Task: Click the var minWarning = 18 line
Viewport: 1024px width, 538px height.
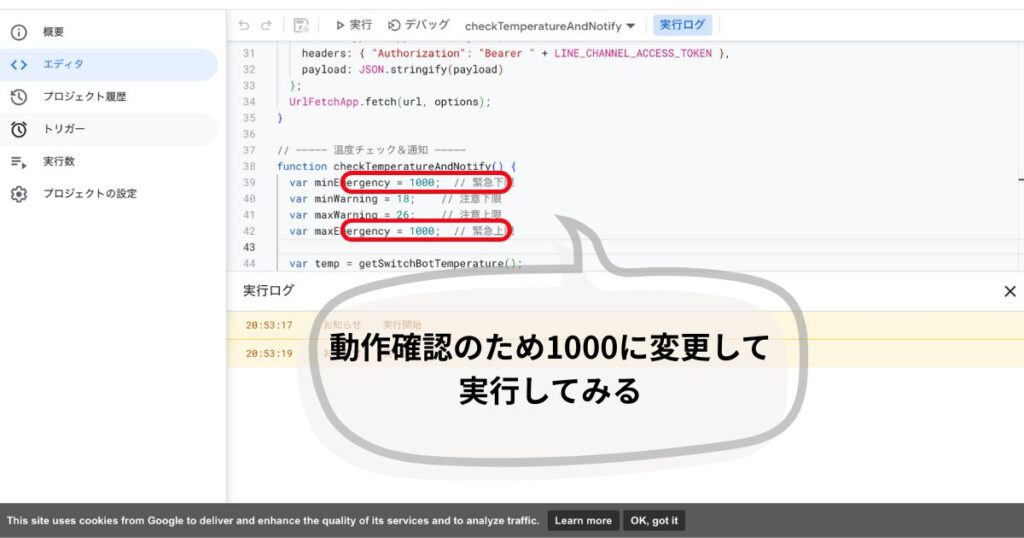Action: tap(395, 198)
